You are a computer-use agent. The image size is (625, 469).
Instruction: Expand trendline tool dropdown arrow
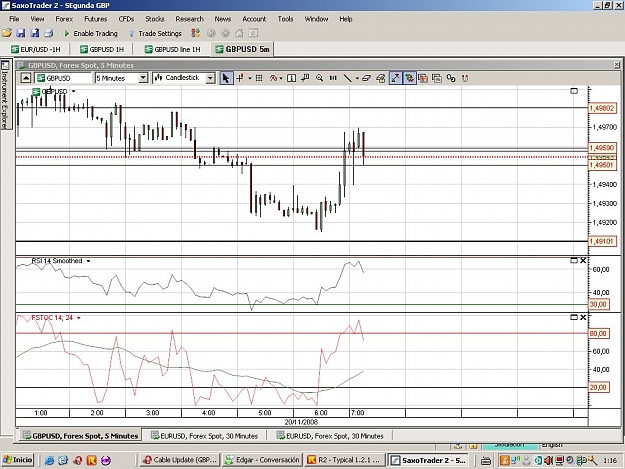coord(357,78)
